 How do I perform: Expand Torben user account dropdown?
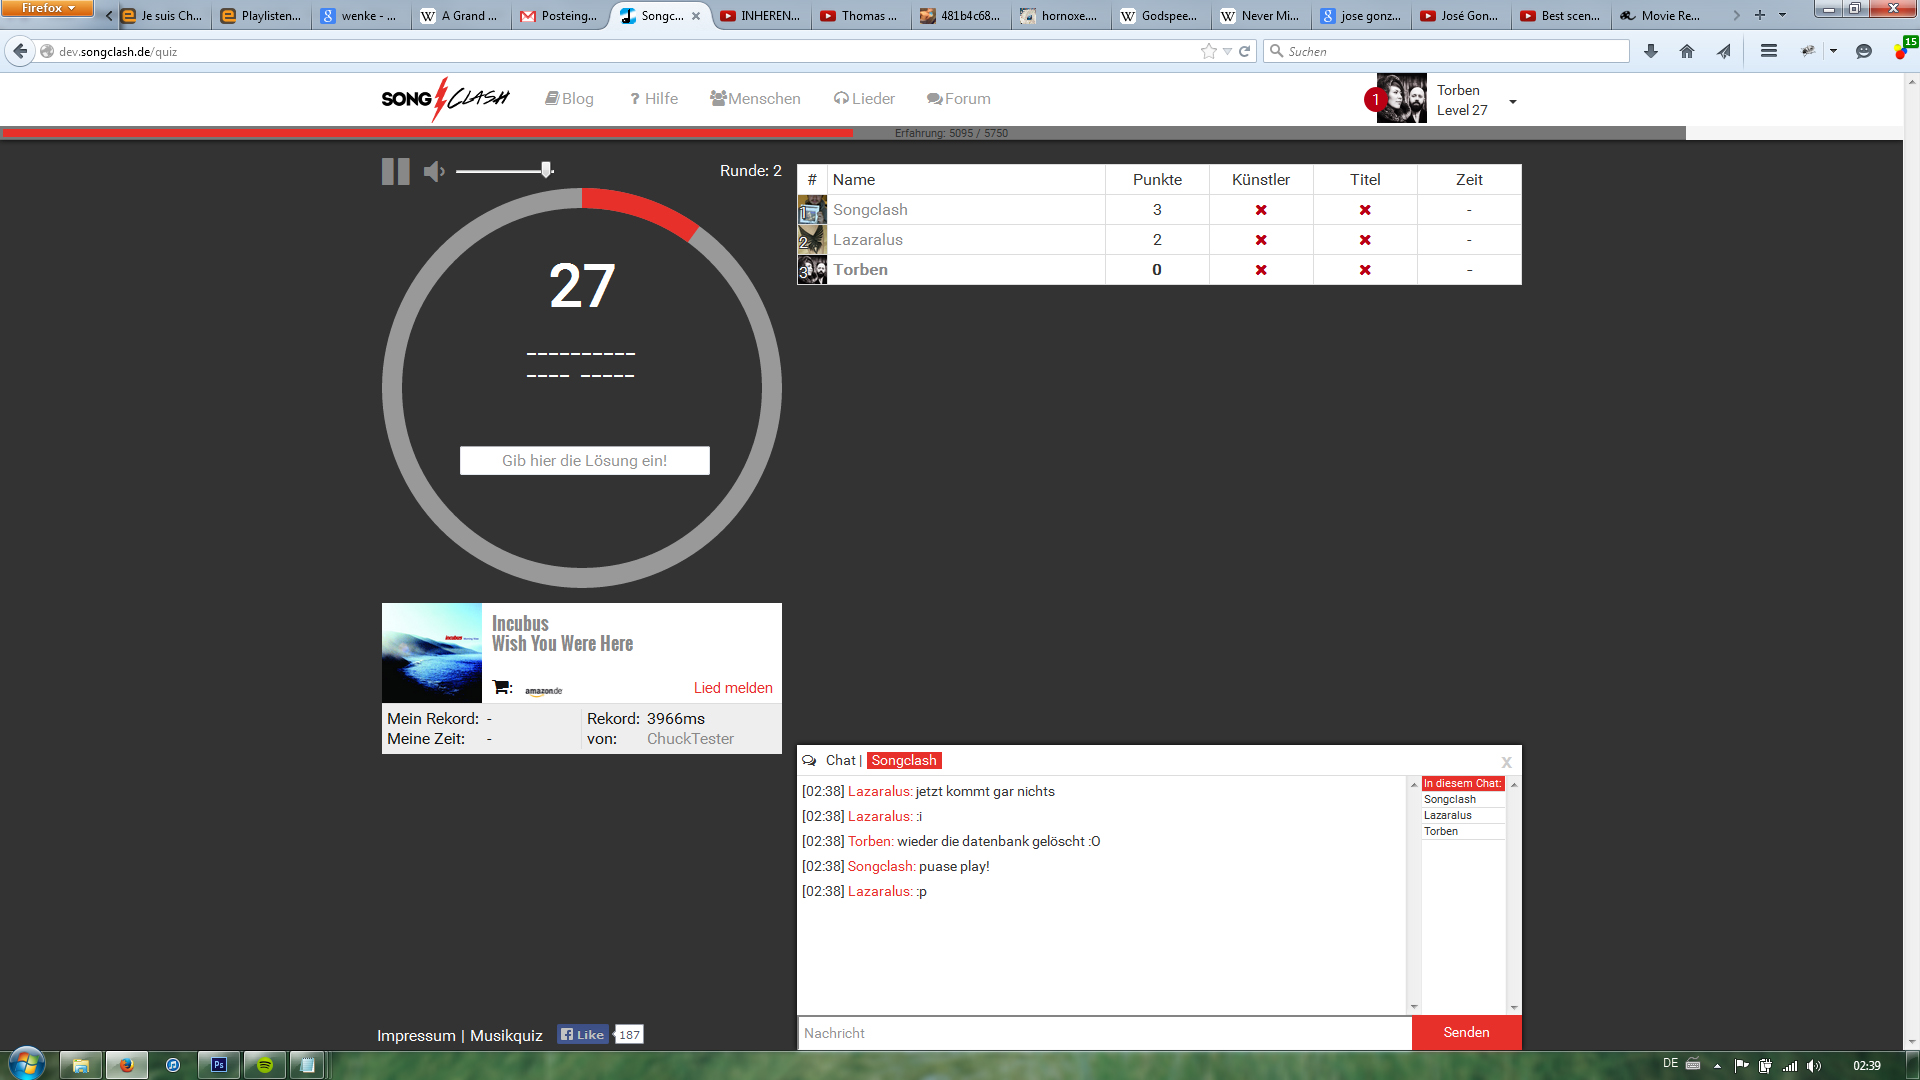point(1513,102)
